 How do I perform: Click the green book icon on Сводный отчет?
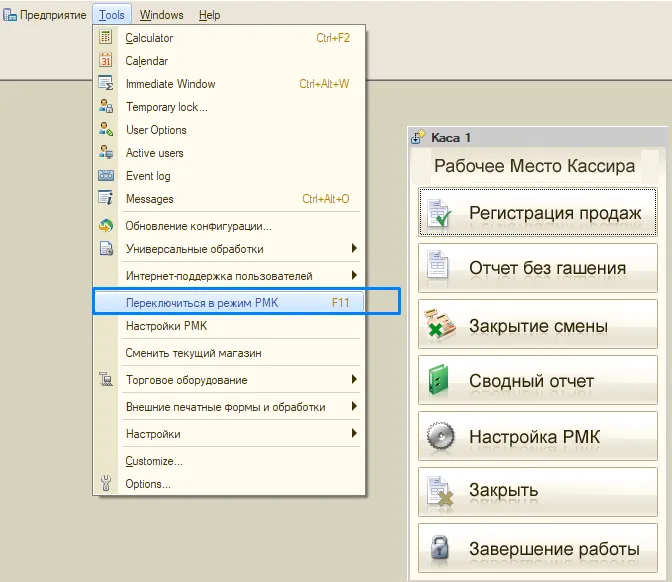(x=439, y=380)
